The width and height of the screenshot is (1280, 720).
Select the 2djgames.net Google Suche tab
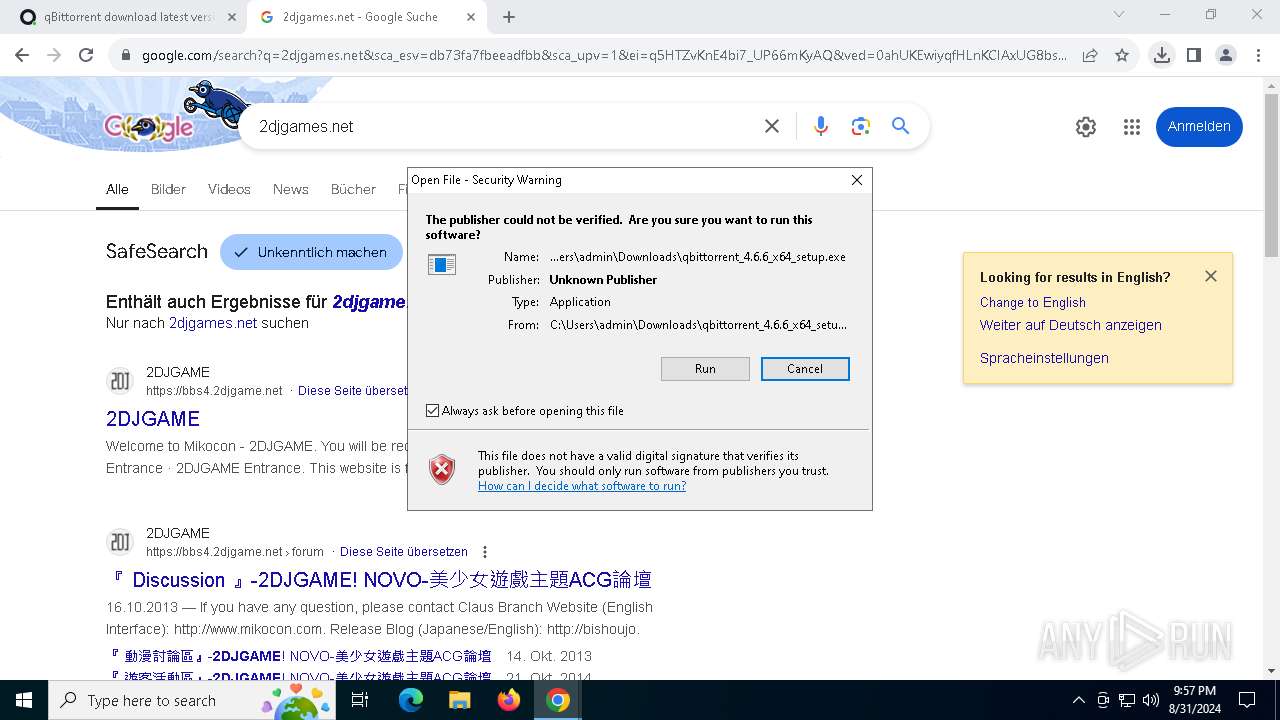coord(368,17)
